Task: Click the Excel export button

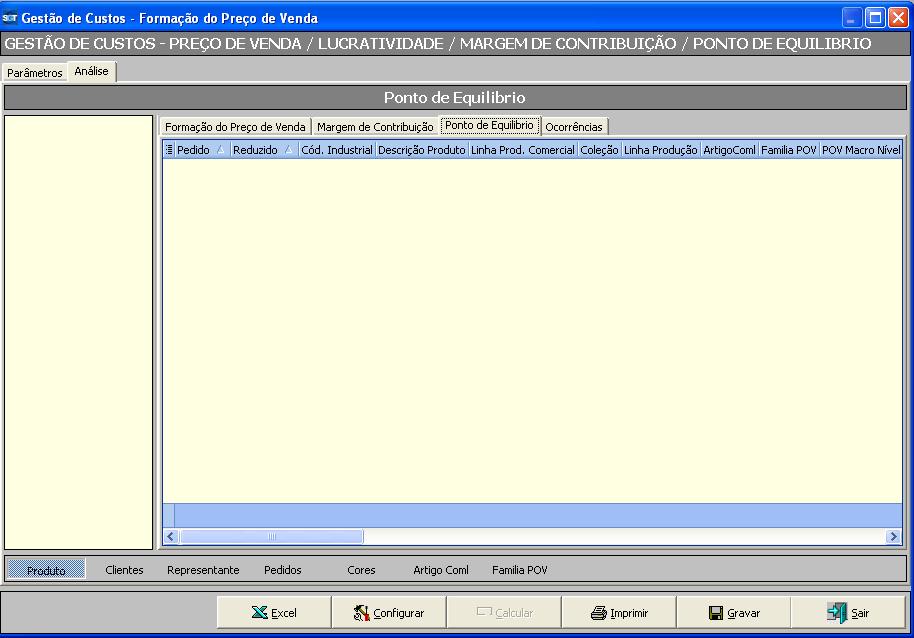Action: pos(274,613)
